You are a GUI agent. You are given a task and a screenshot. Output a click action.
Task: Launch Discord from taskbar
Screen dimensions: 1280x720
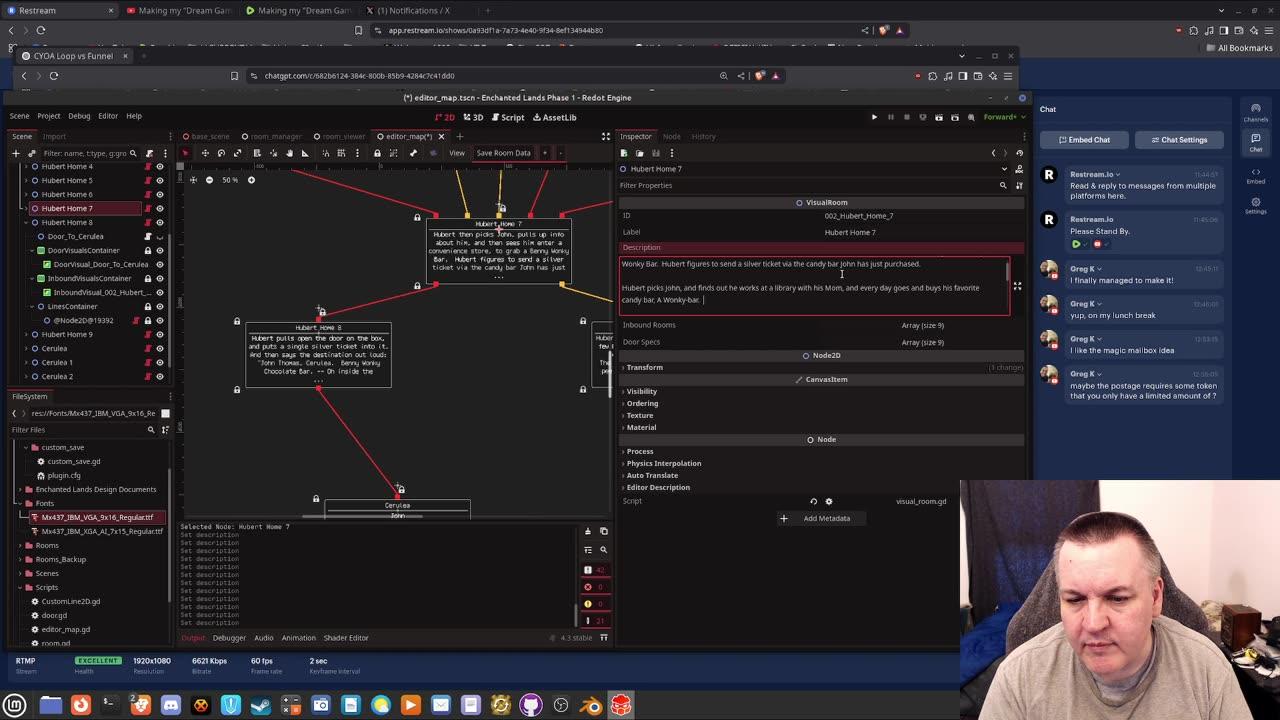point(171,705)
